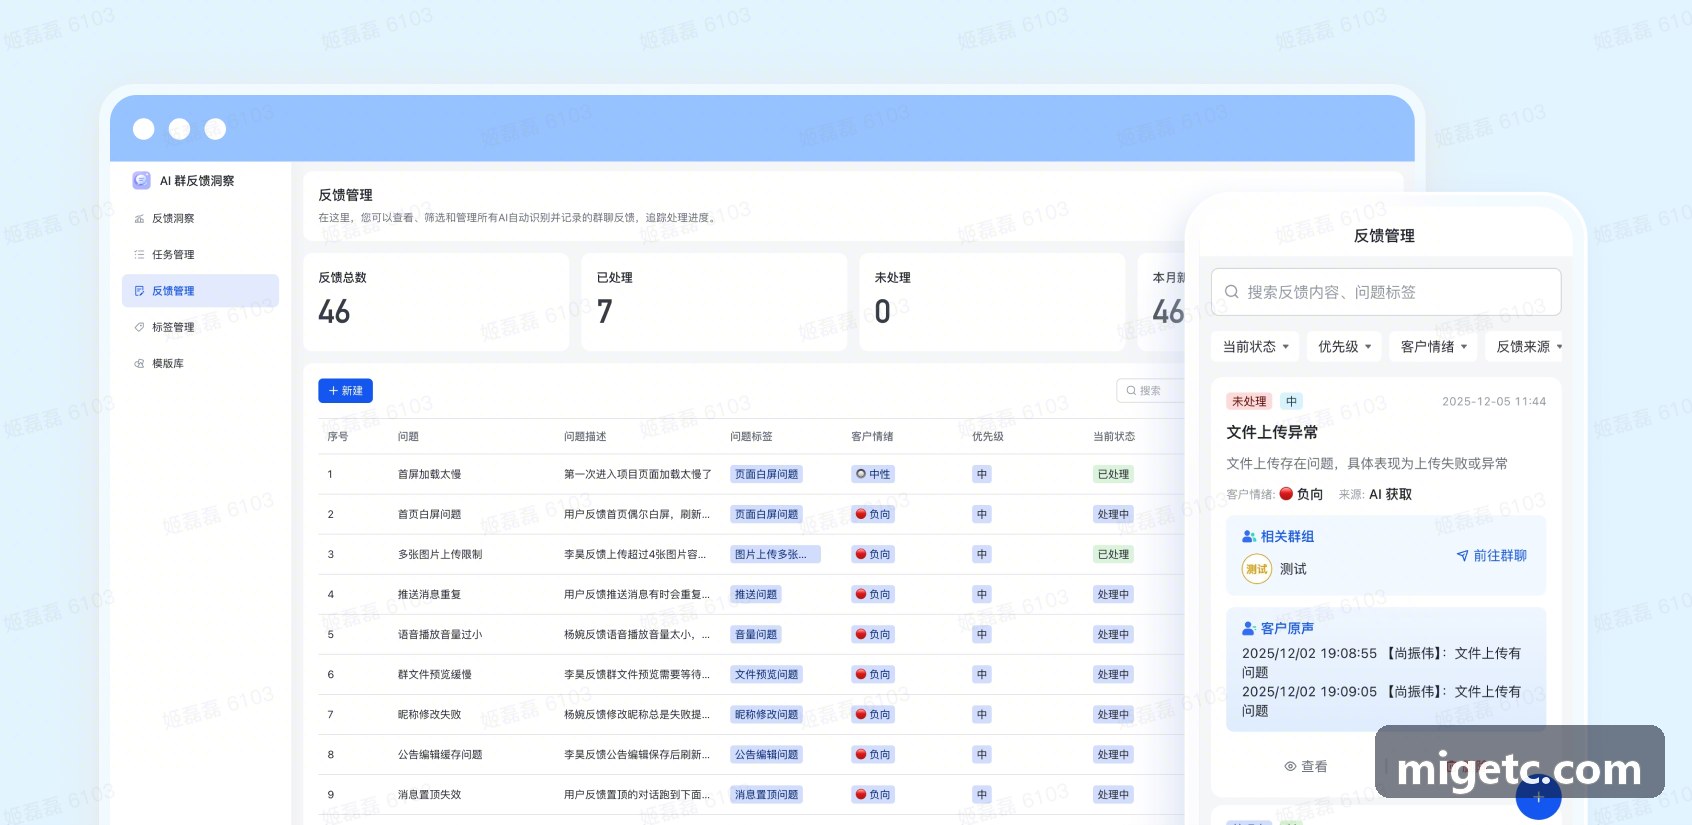This screenshot has height=825, width=1692.
Task: Click the 测试 group avatar
Action: pyautogui.click(x=1256, y=569)
